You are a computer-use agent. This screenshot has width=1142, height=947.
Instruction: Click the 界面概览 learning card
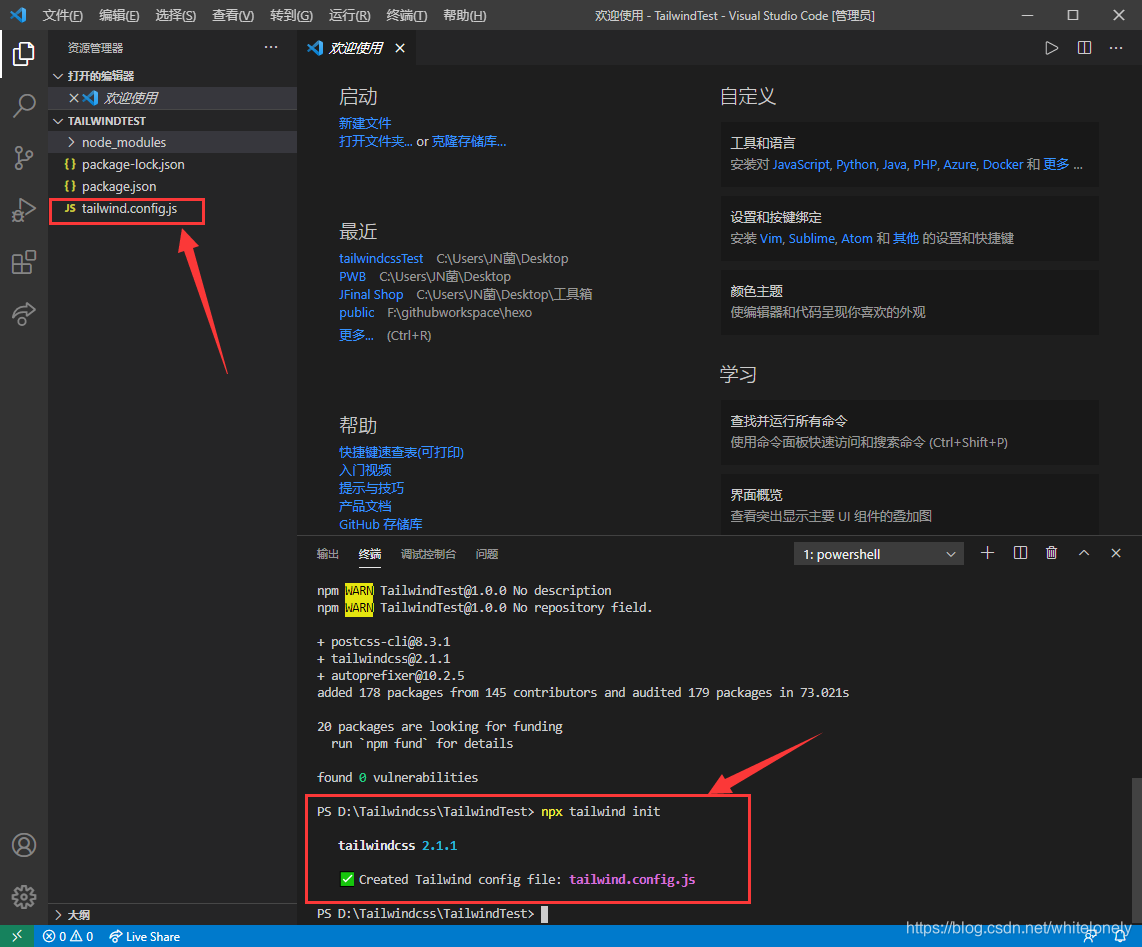(x=910, y=504)
